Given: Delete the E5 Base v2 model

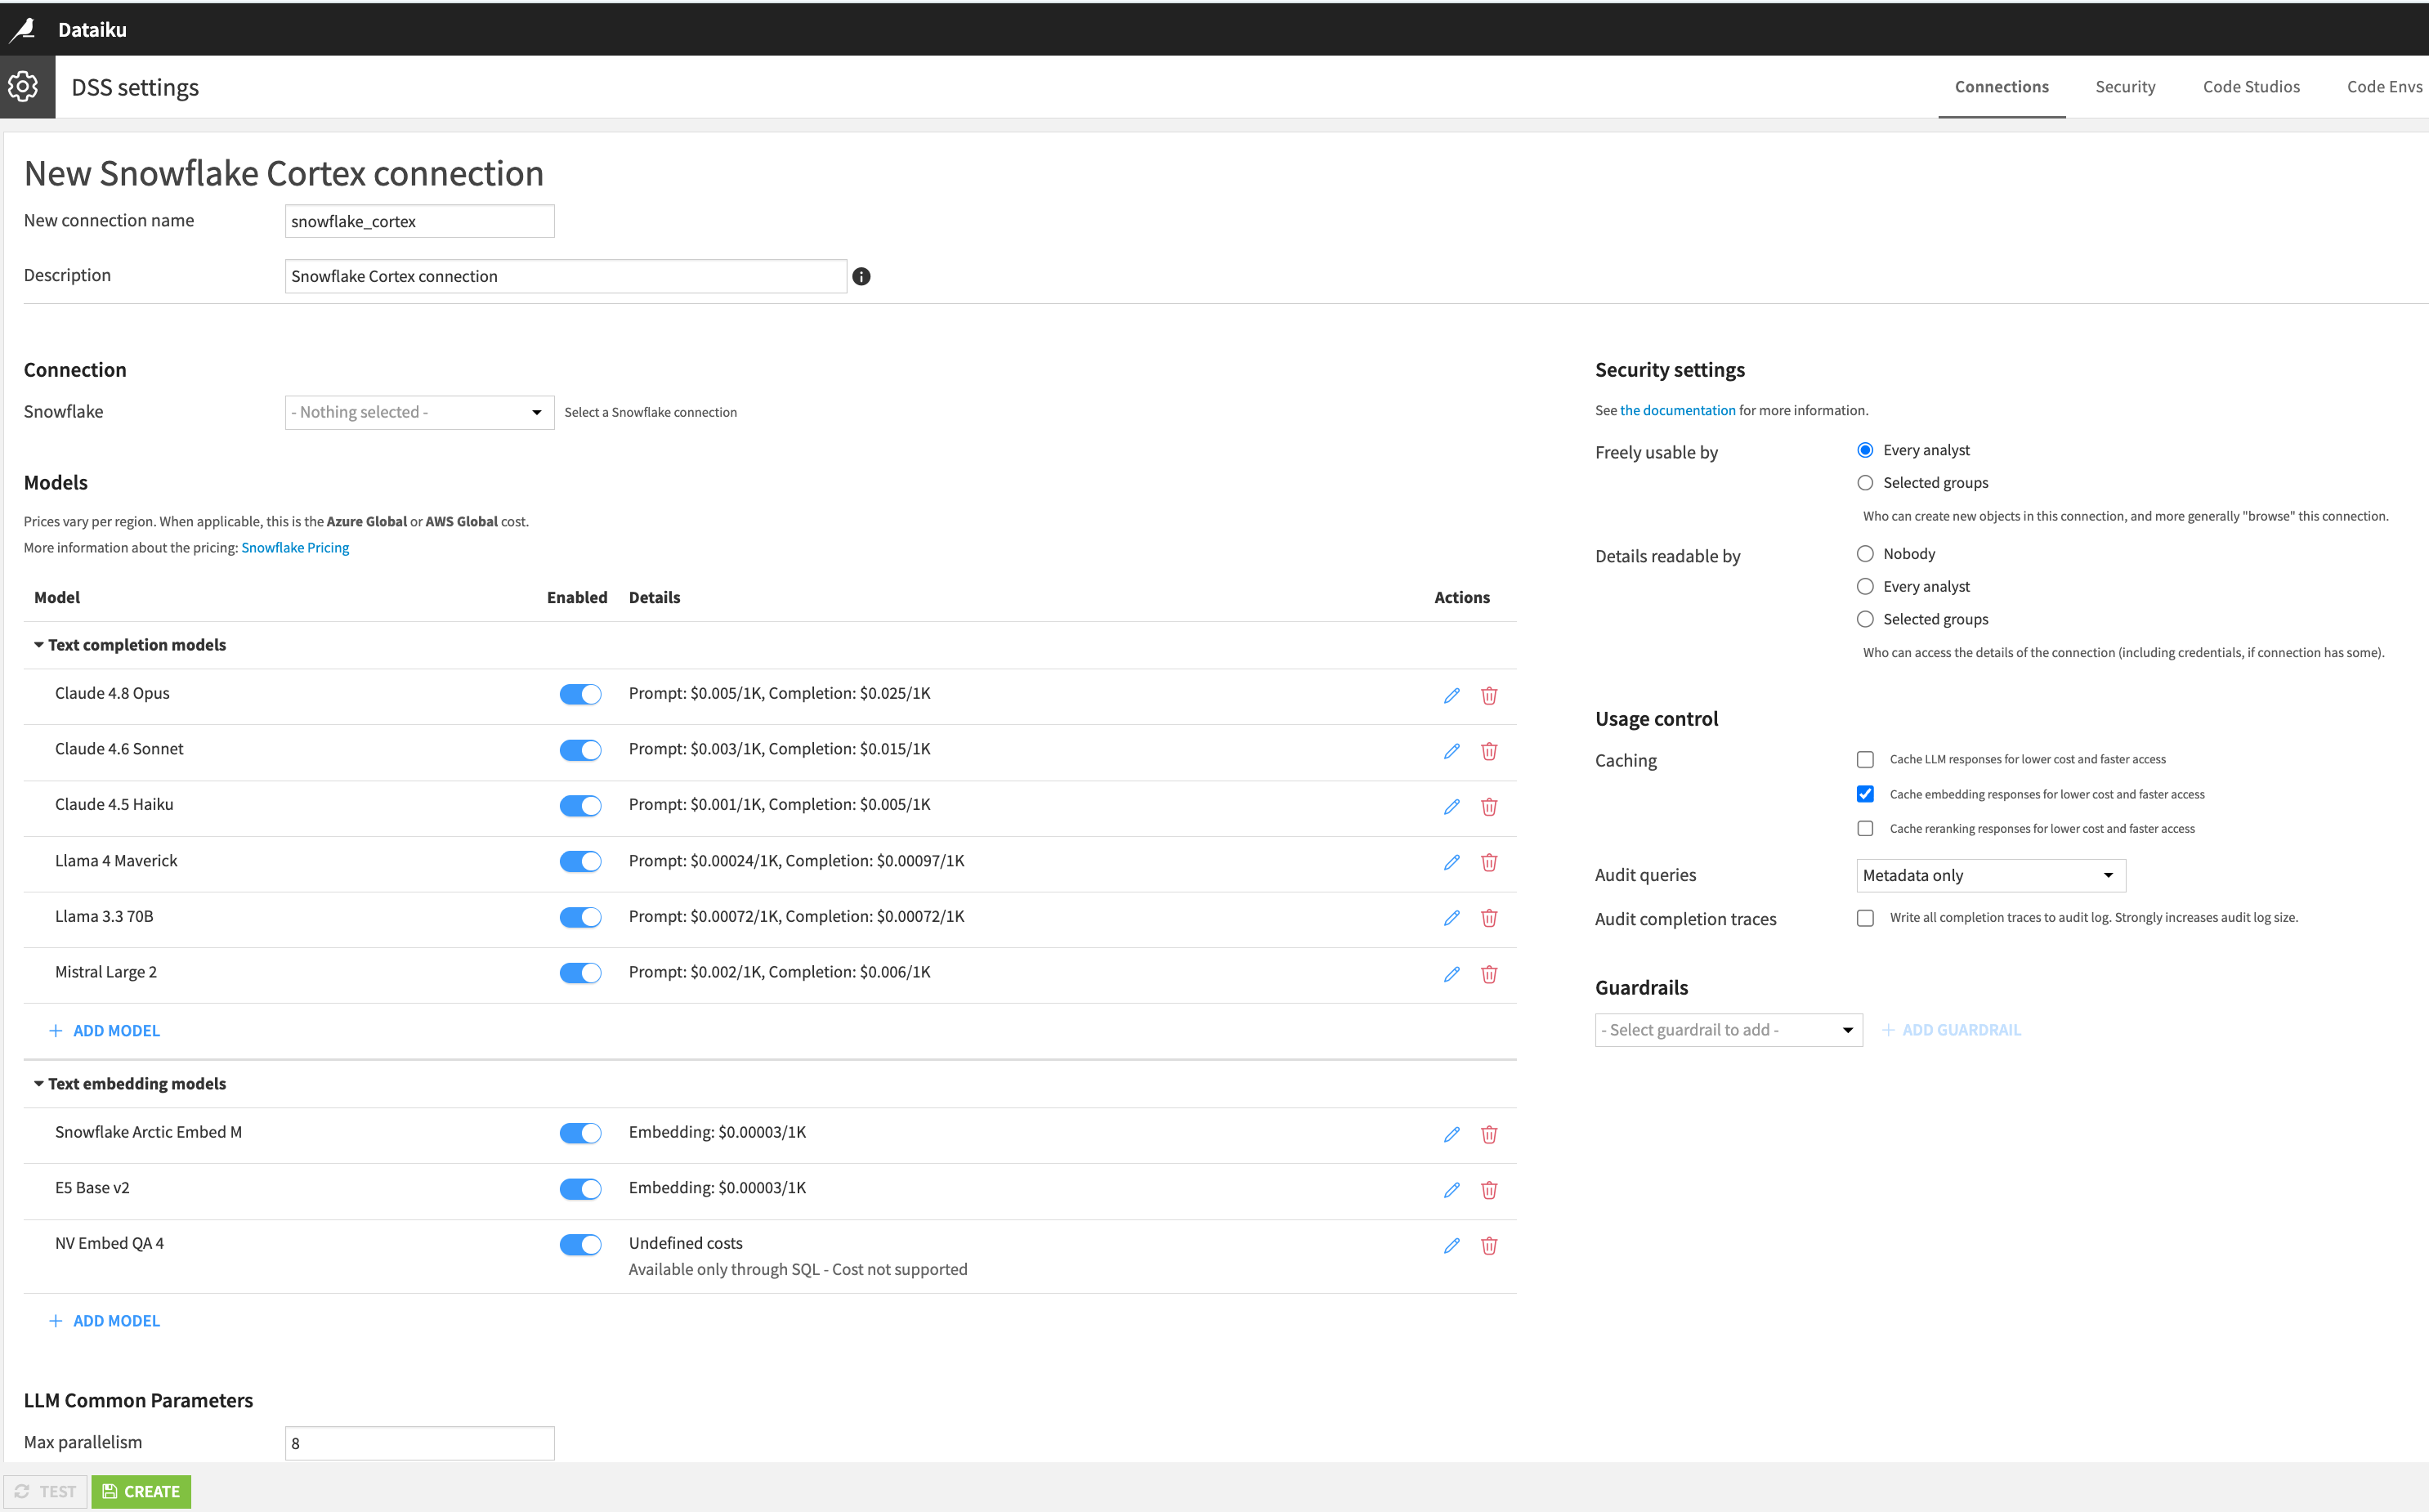Looking at the screenshot, I should pos(1489,1190).
